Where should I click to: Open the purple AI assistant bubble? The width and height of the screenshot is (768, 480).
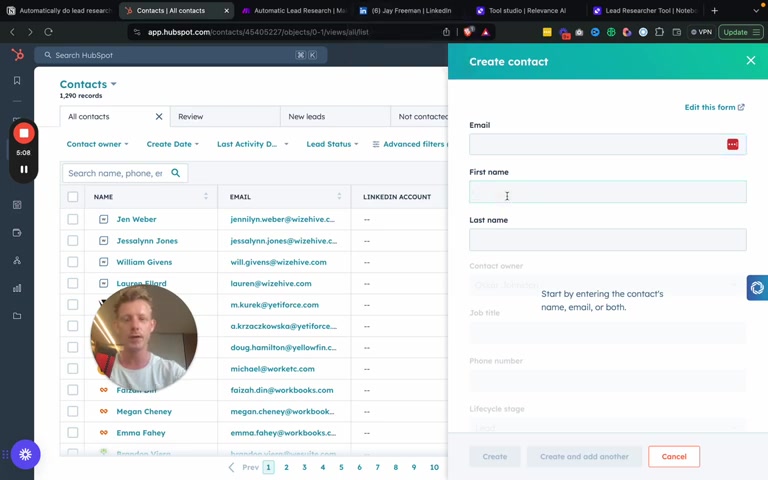tap(25, 455)
